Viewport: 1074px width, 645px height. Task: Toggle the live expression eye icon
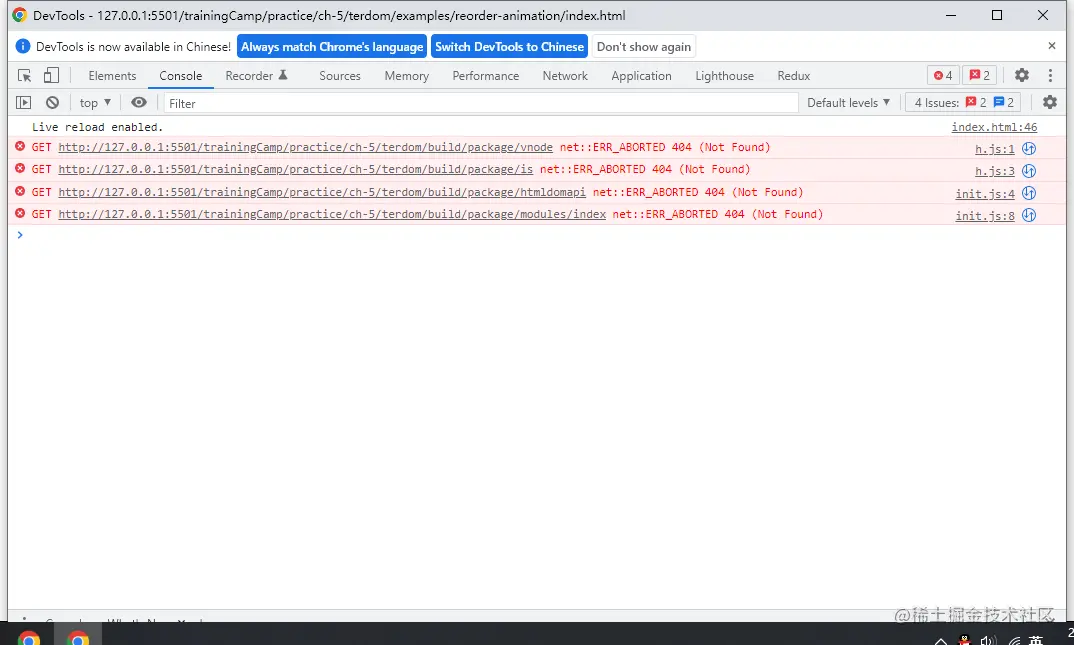point(139,103)
